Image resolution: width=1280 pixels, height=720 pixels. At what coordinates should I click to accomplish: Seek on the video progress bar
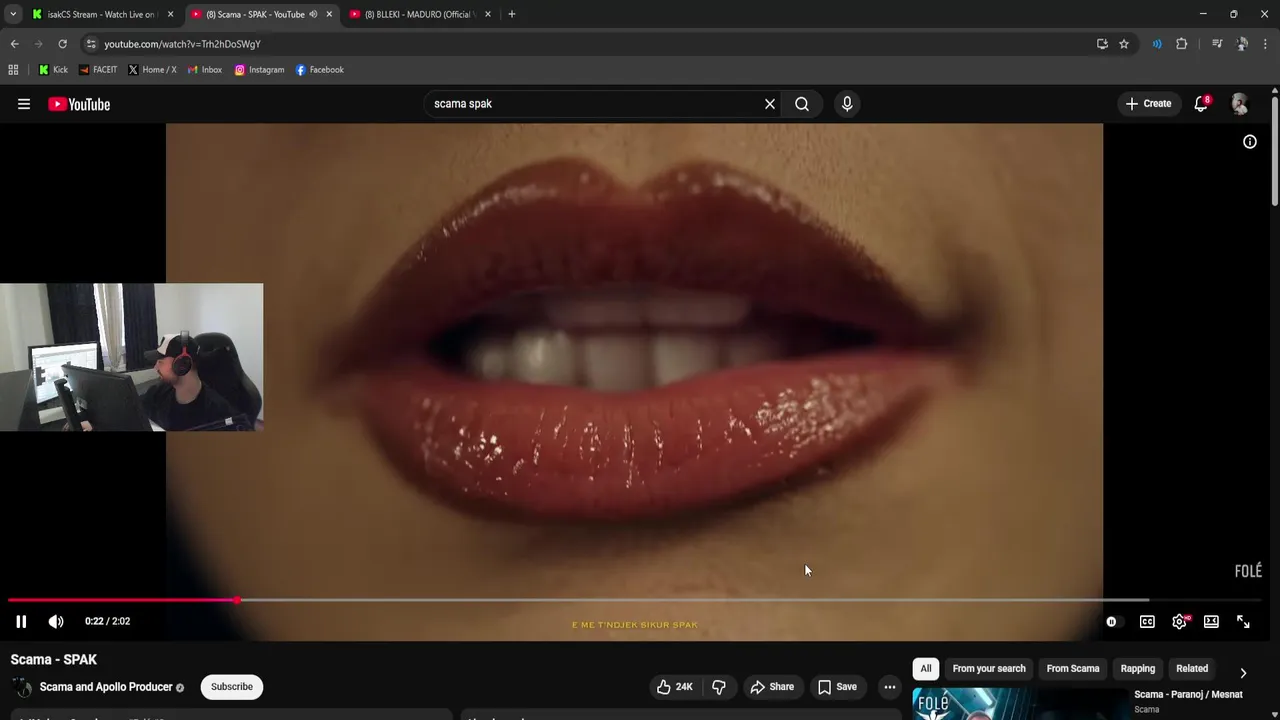[x=634, y=600]
